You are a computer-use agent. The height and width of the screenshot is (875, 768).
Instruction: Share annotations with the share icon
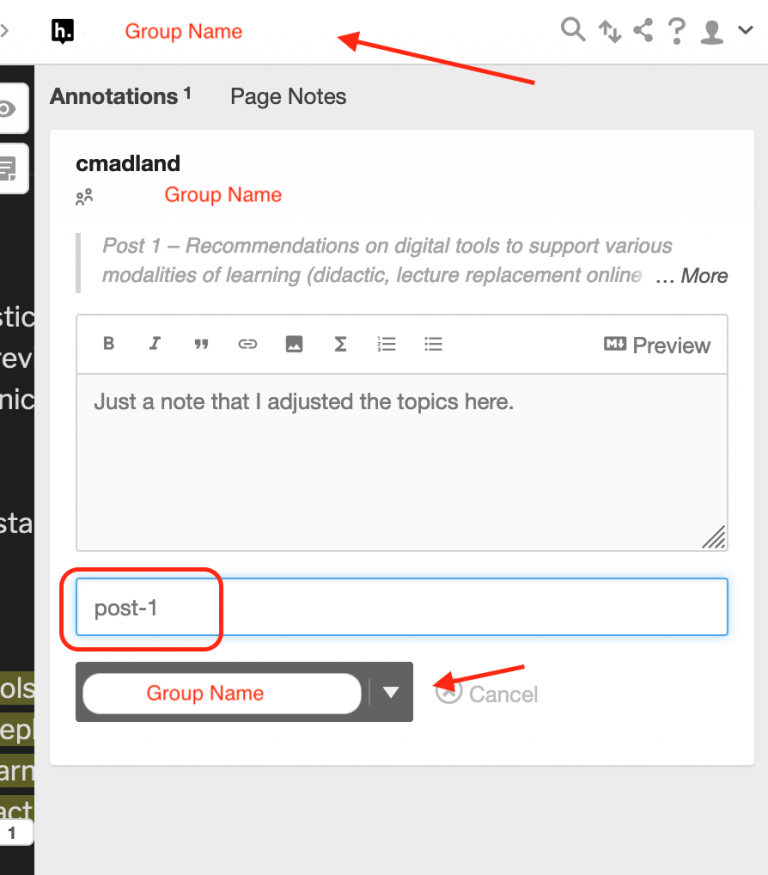(643, 30)
